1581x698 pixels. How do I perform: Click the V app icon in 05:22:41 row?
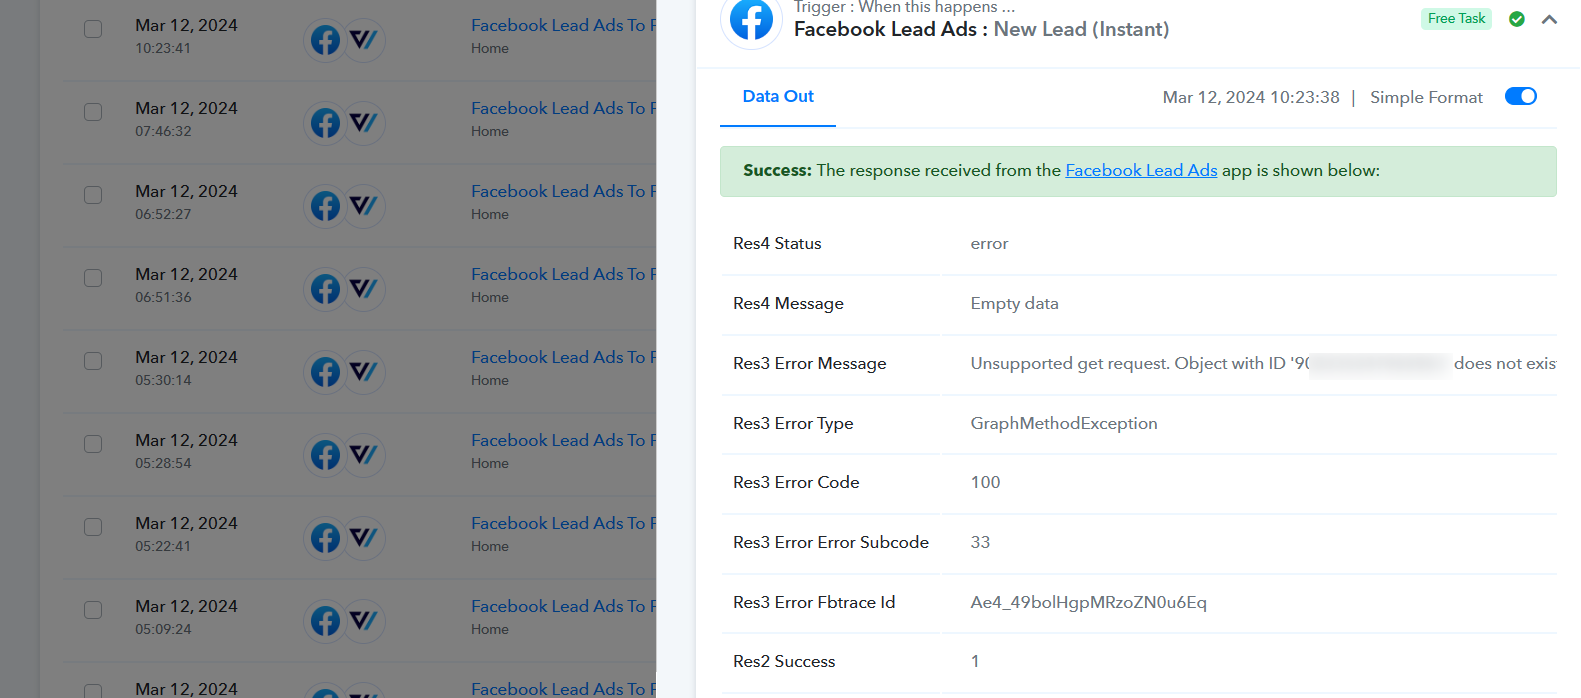click(364, 538)
